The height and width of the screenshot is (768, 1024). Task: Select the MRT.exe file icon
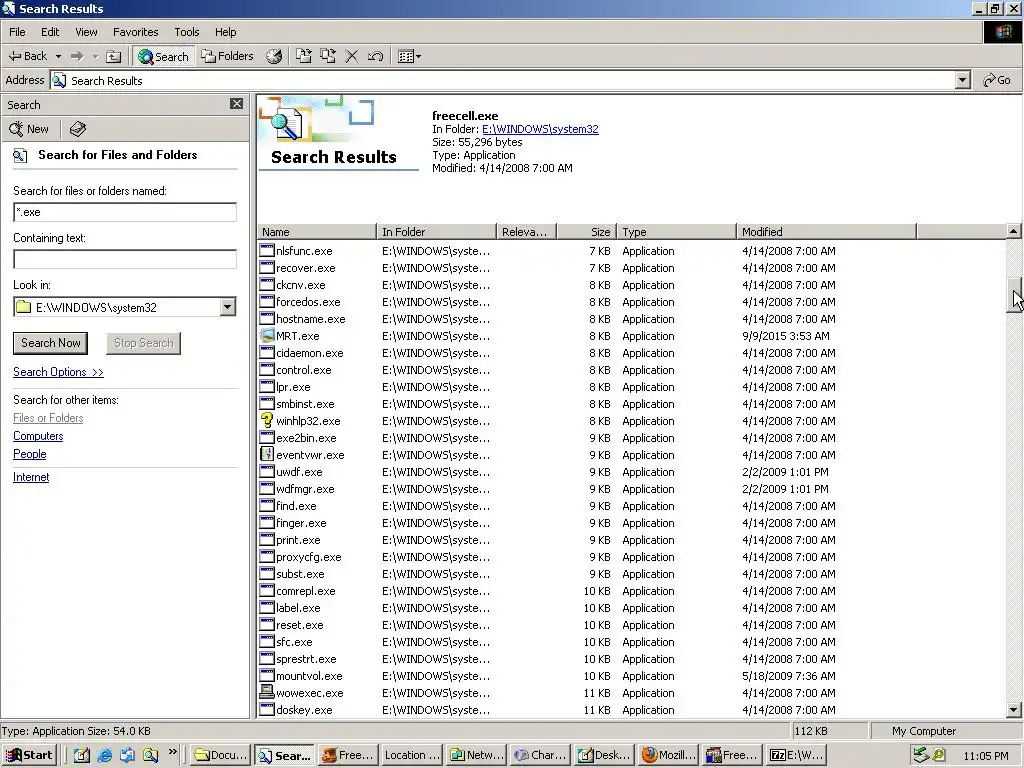click(266, 336)
